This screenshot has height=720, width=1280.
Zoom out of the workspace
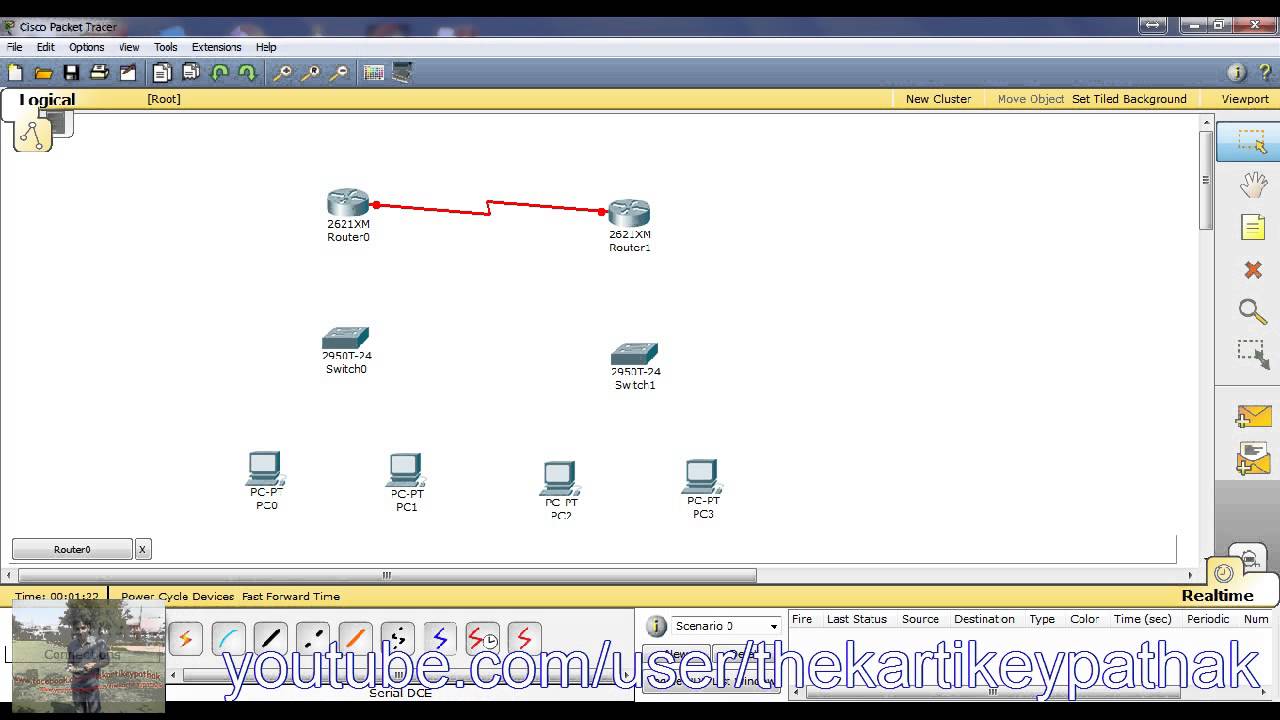pyautogui.click(x=339, y=73)
